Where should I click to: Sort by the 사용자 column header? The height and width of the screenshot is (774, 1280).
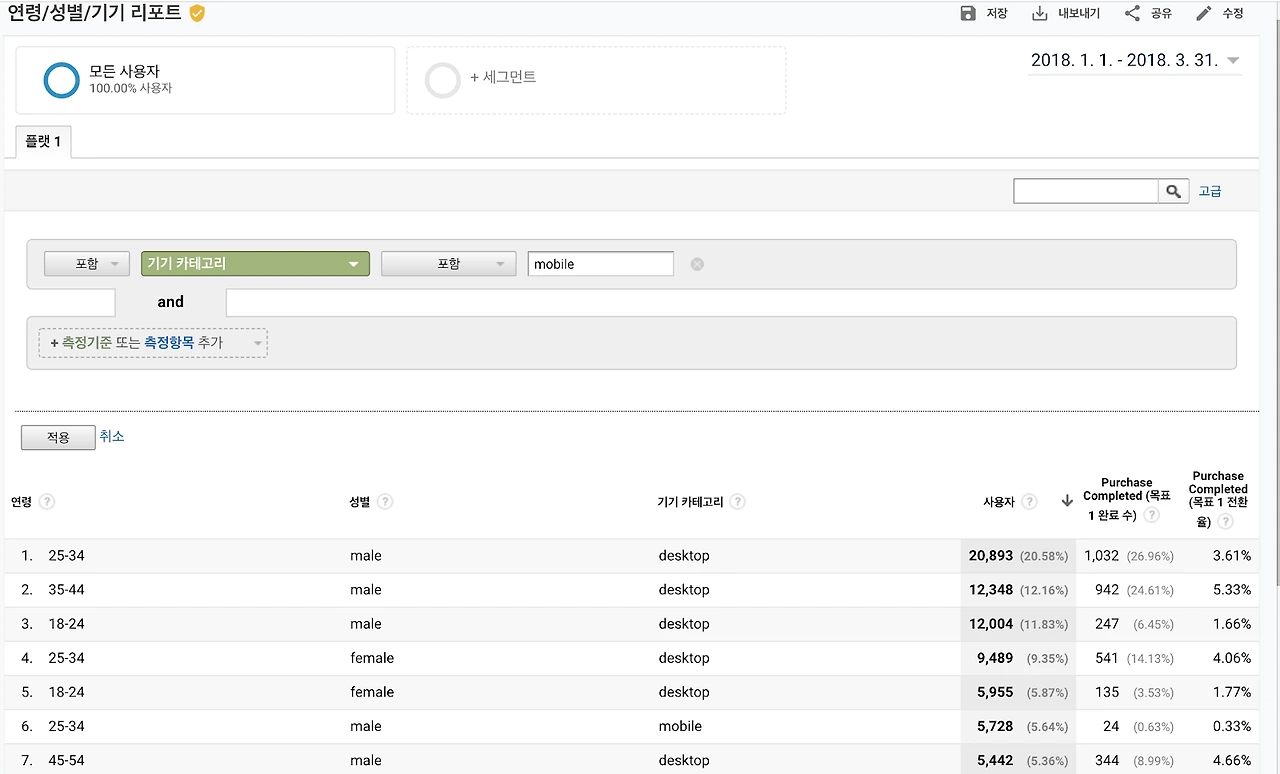[999, 502]
